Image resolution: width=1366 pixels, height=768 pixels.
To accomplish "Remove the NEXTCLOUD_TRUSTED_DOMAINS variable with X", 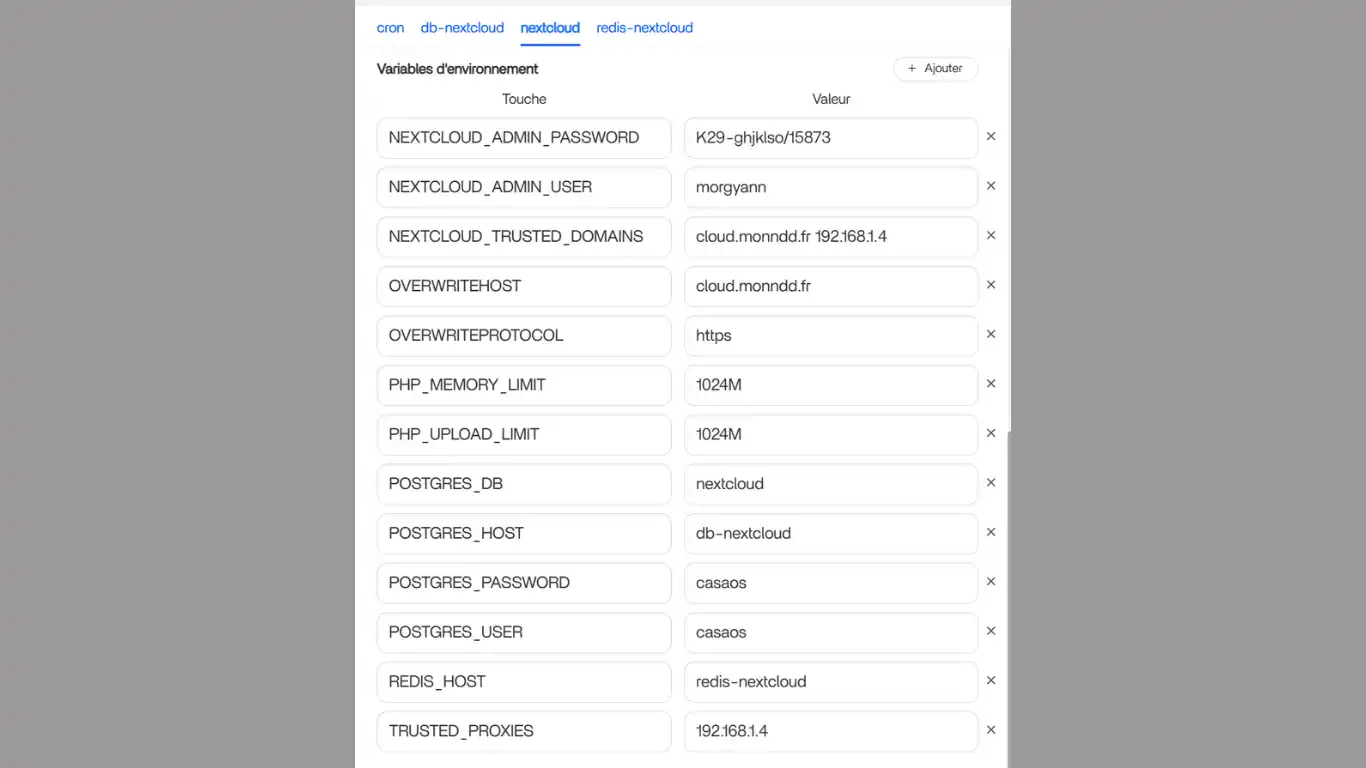I will (991, 236).
